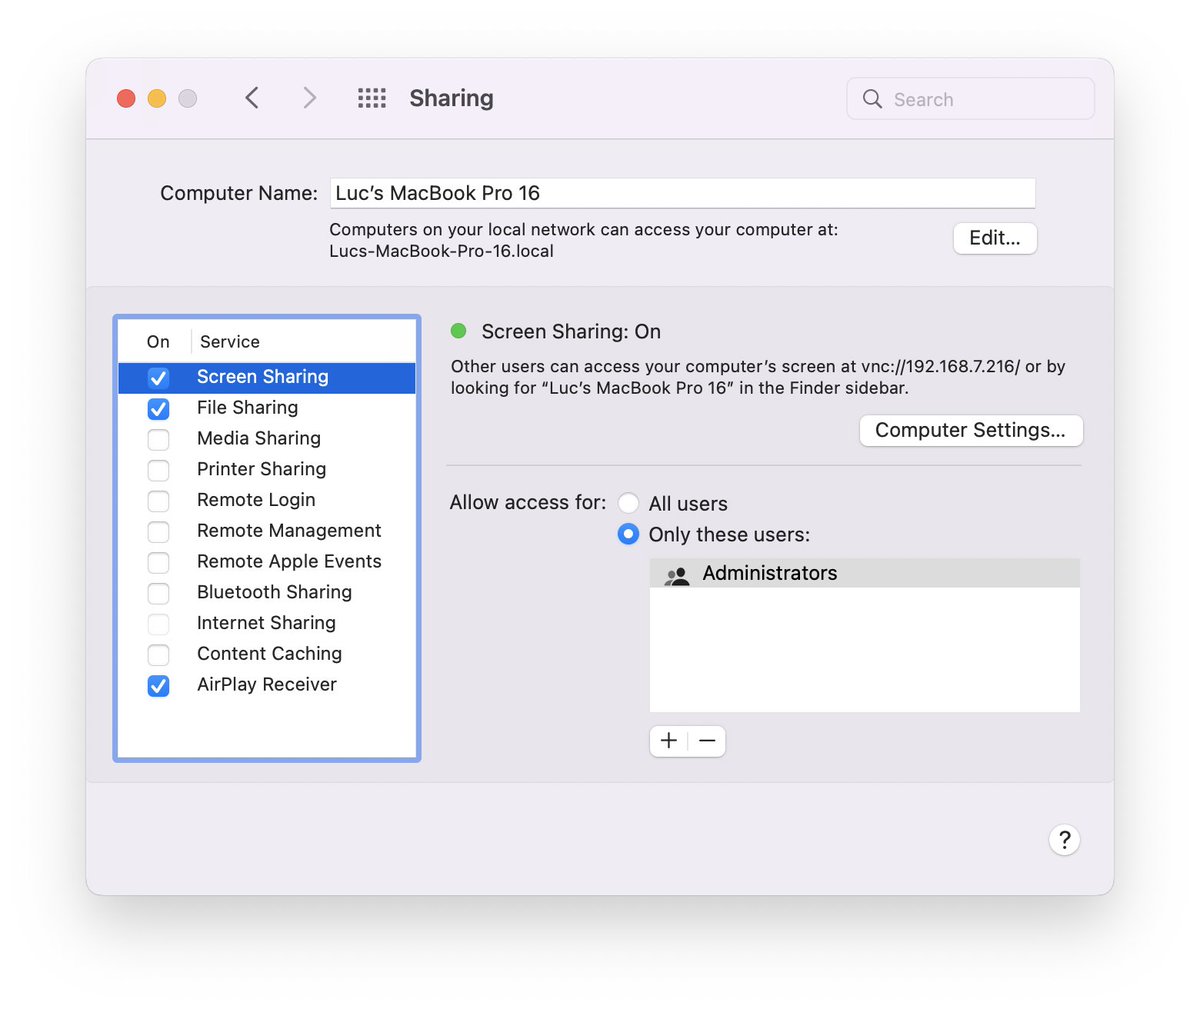Click the forward navigation arrow
Viewport: 1200px width, 1009px height.
point(309,97)
